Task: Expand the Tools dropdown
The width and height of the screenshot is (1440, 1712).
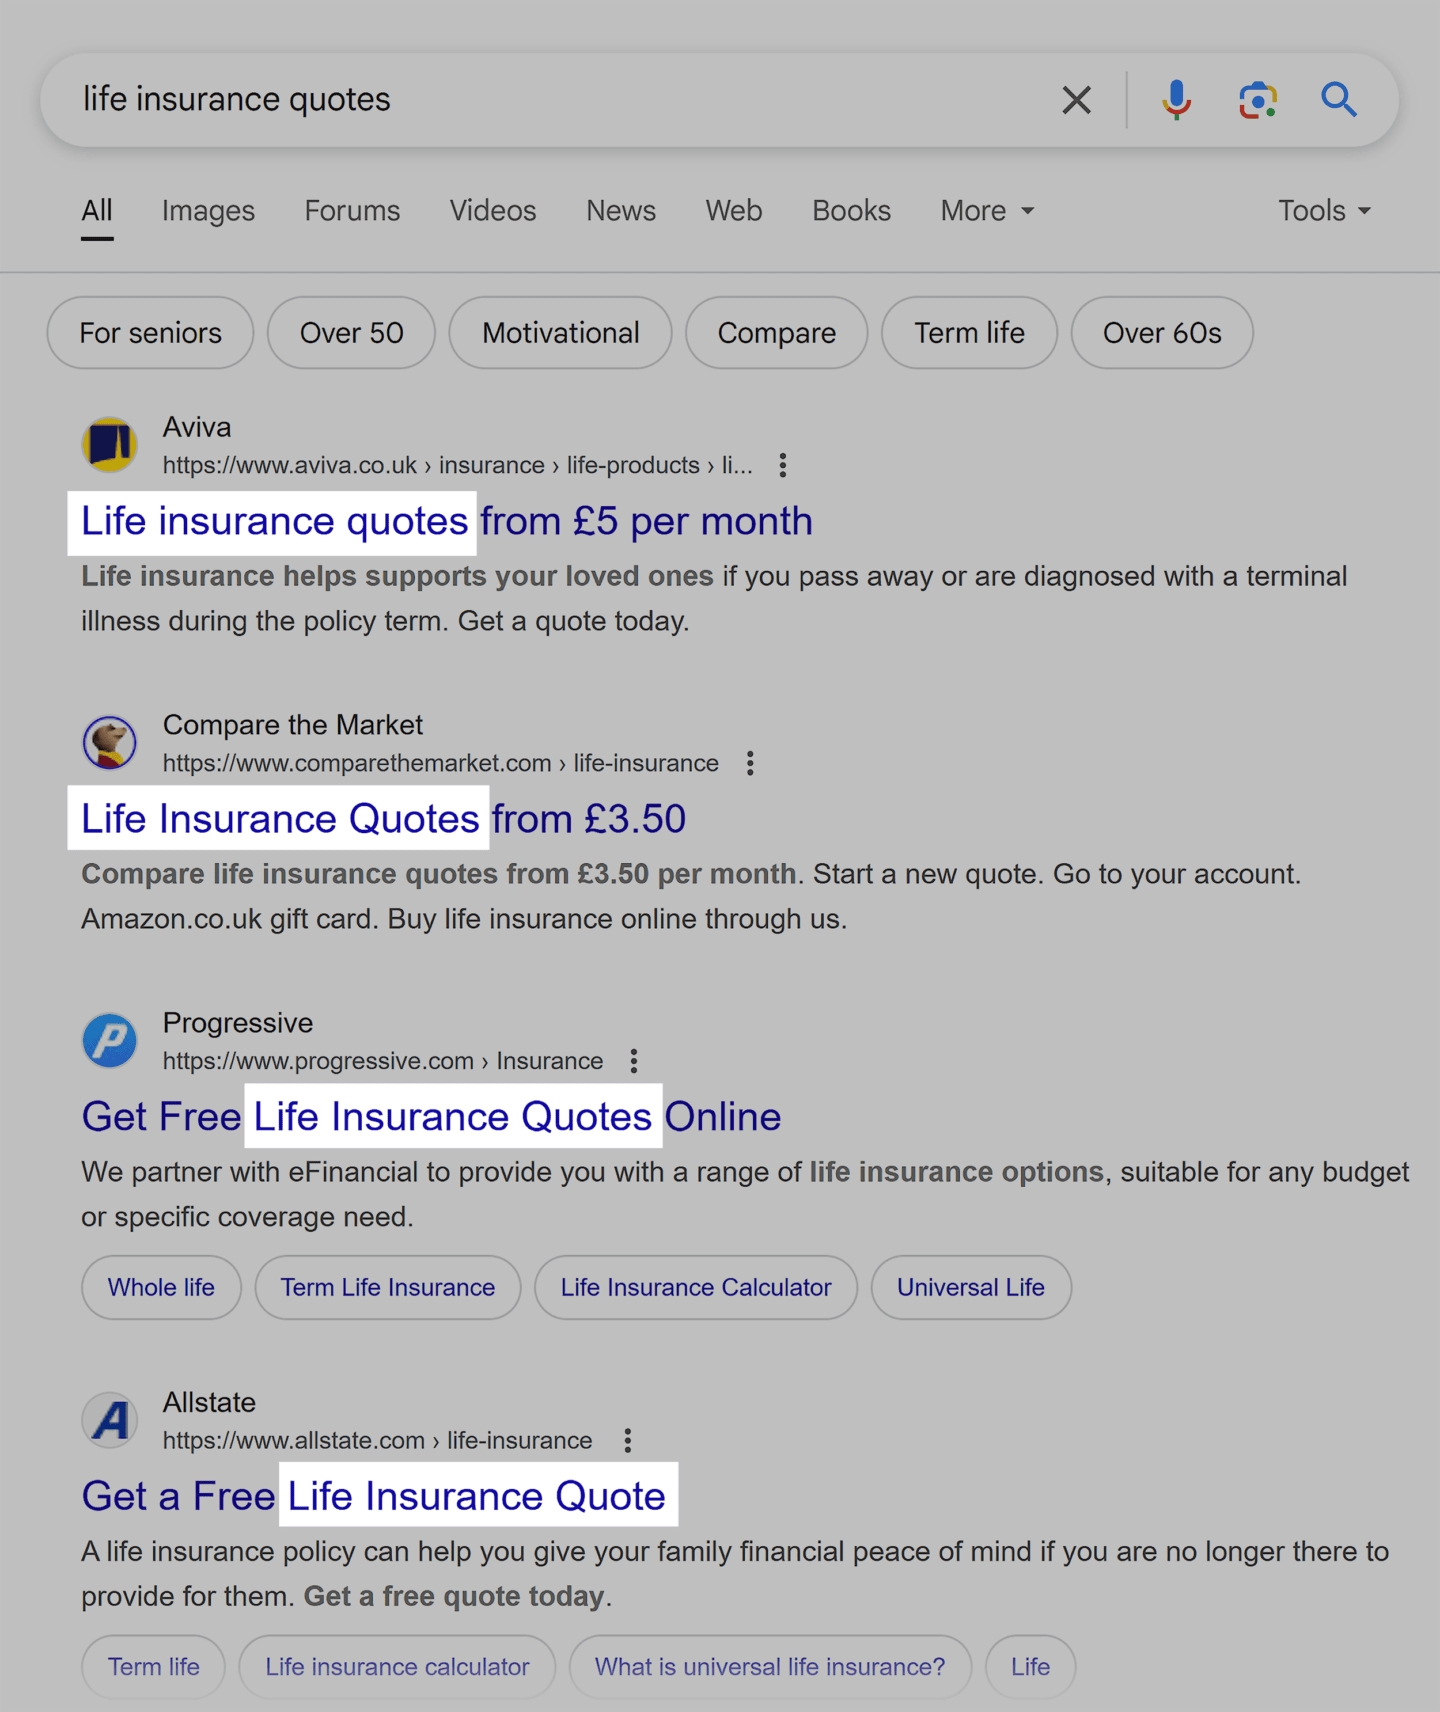Action: pos(1323,211)
